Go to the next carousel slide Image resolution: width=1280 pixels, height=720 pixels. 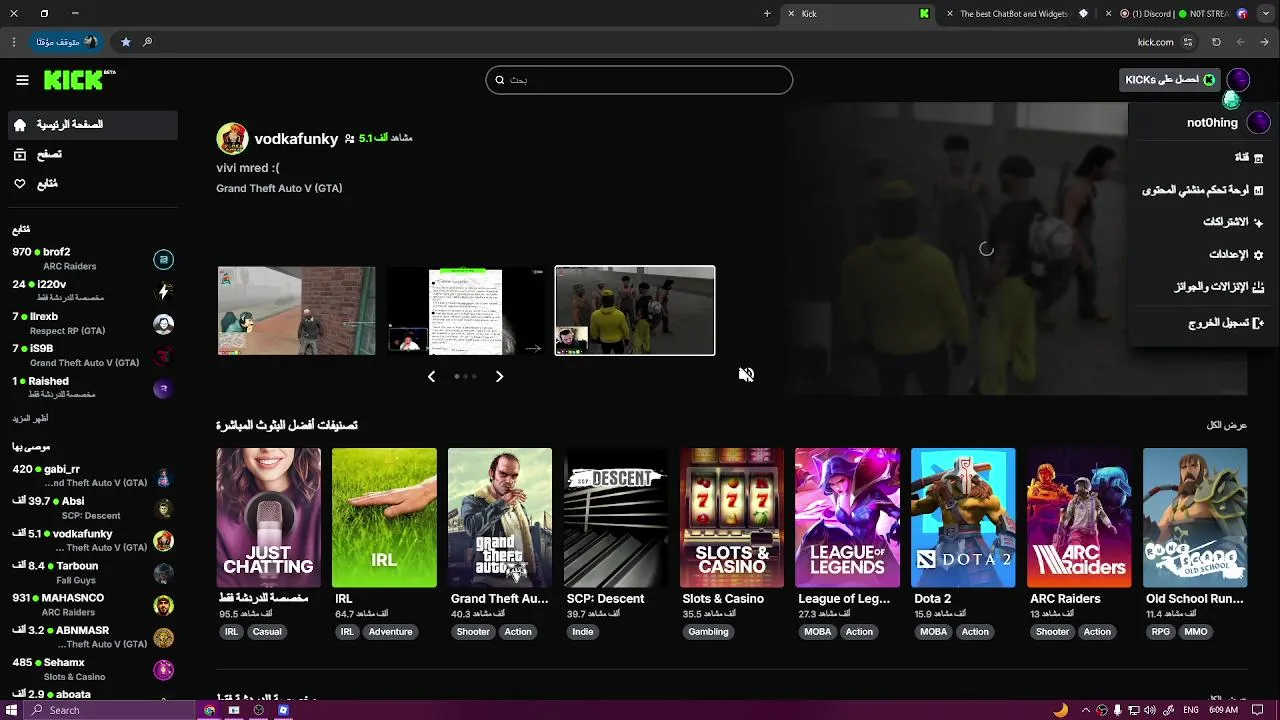[x=499, y=376]
